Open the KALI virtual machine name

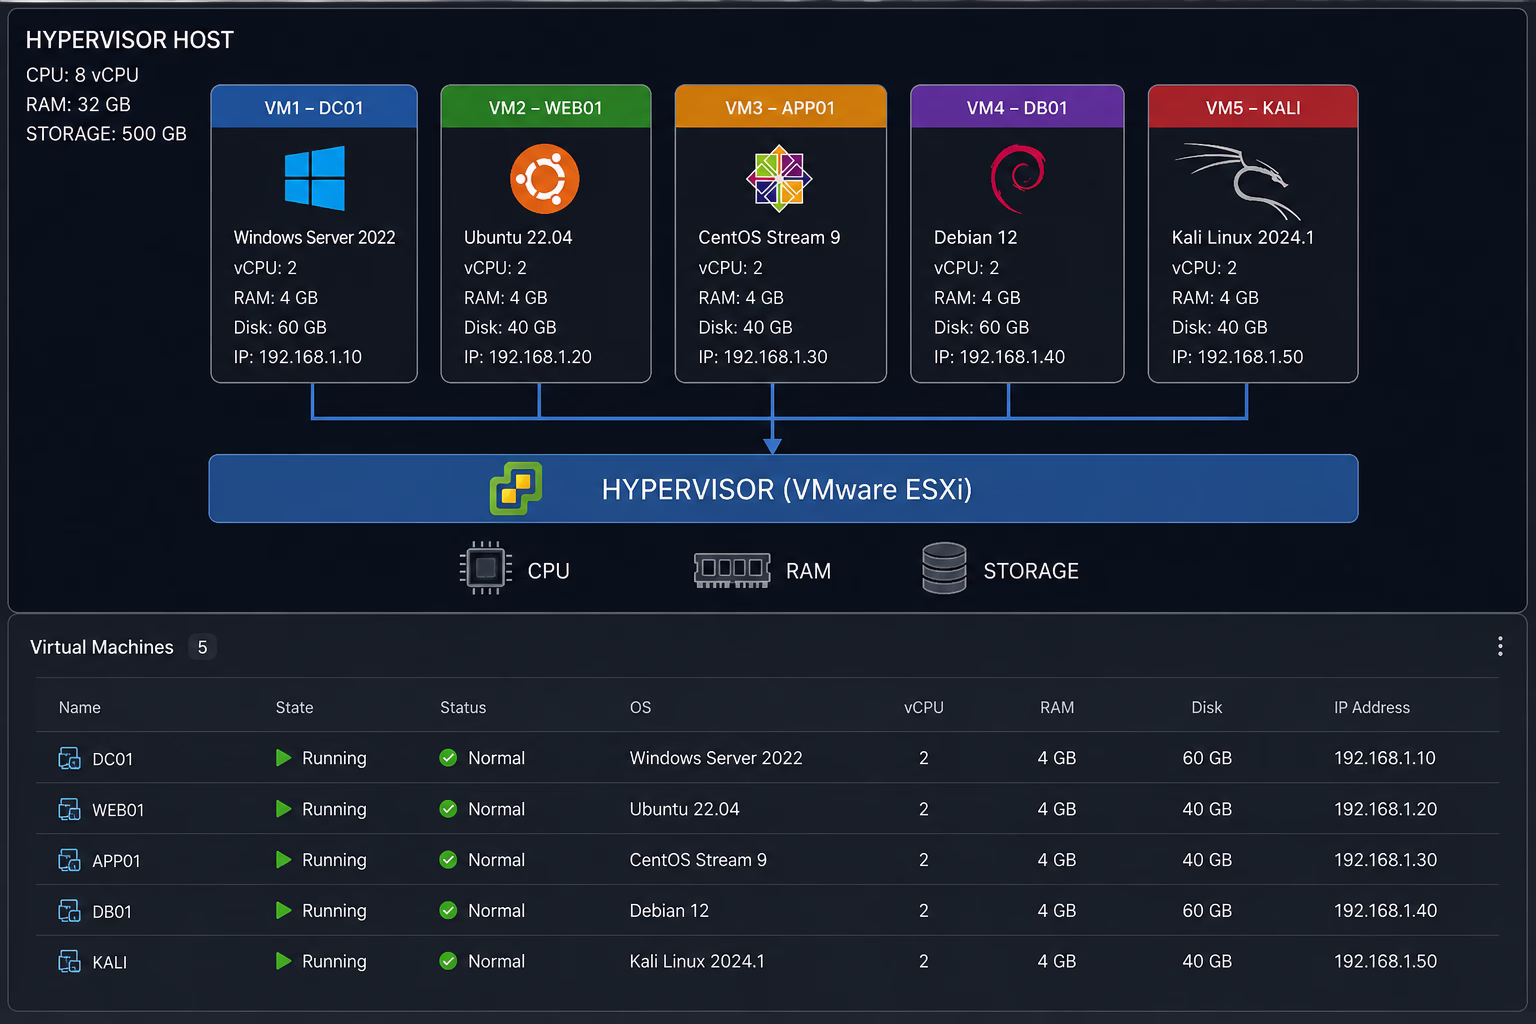tap(110, 963)
